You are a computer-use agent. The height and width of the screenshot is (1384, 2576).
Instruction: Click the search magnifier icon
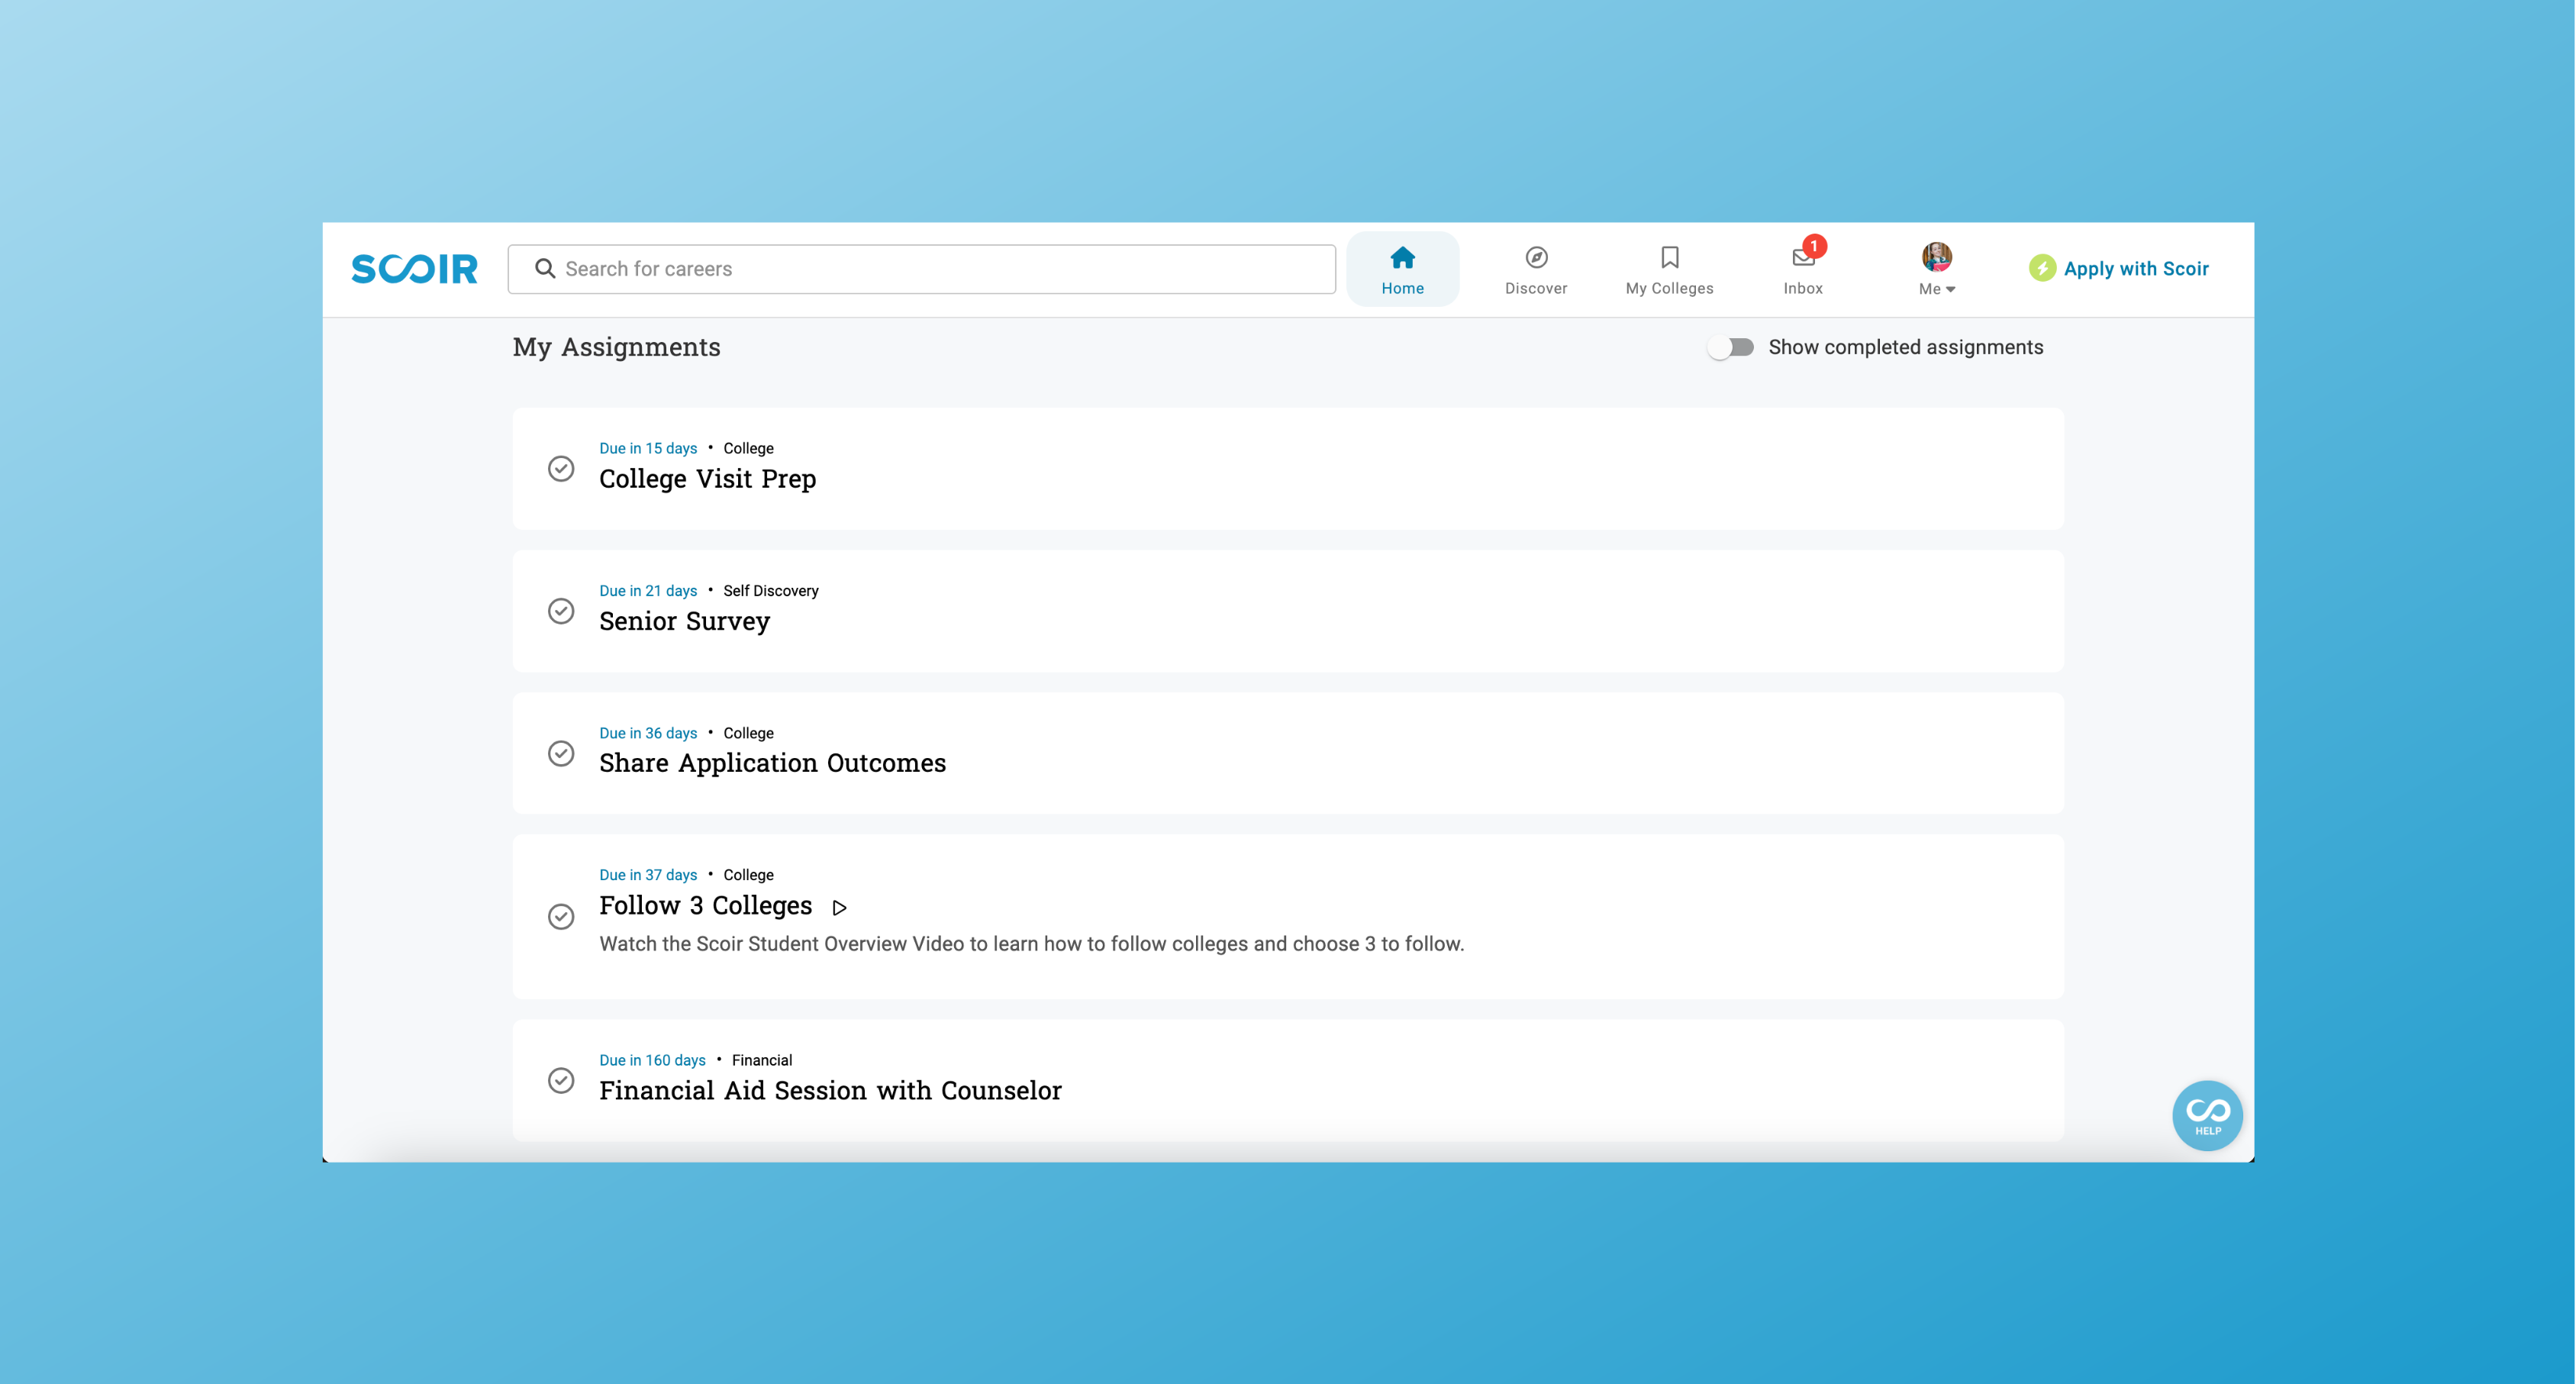(545, 269)
